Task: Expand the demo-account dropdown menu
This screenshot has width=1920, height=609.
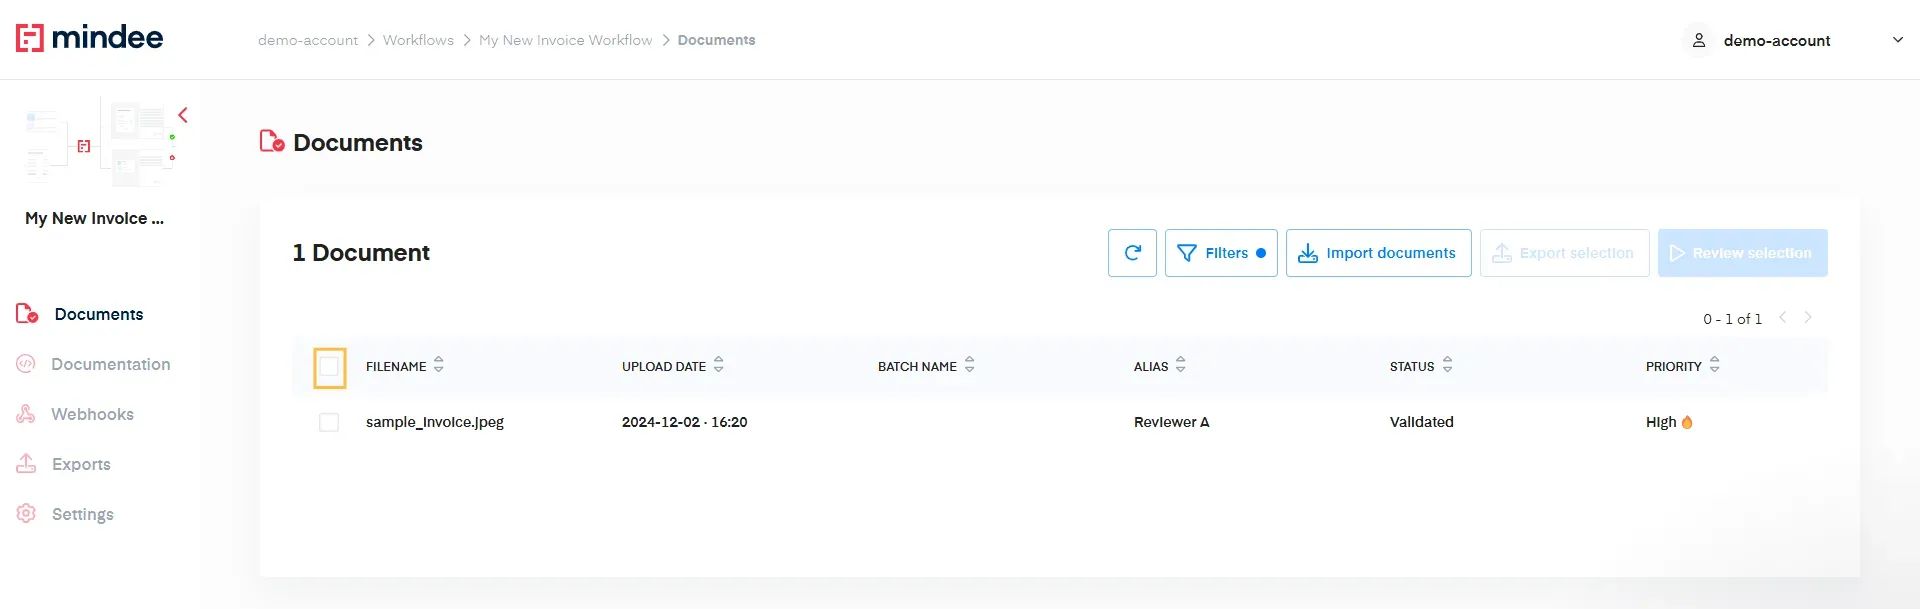Action: point(1897,41)
